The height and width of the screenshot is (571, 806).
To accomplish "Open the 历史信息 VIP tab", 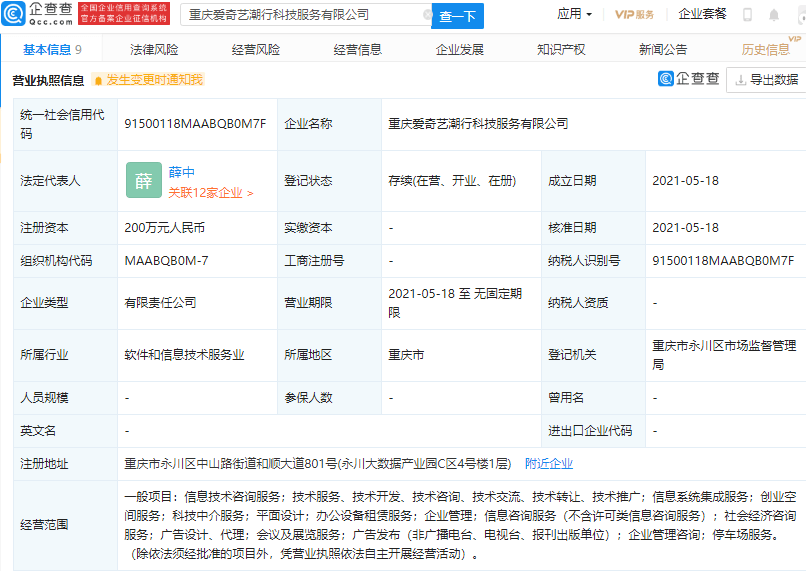I will click(765, 49).
